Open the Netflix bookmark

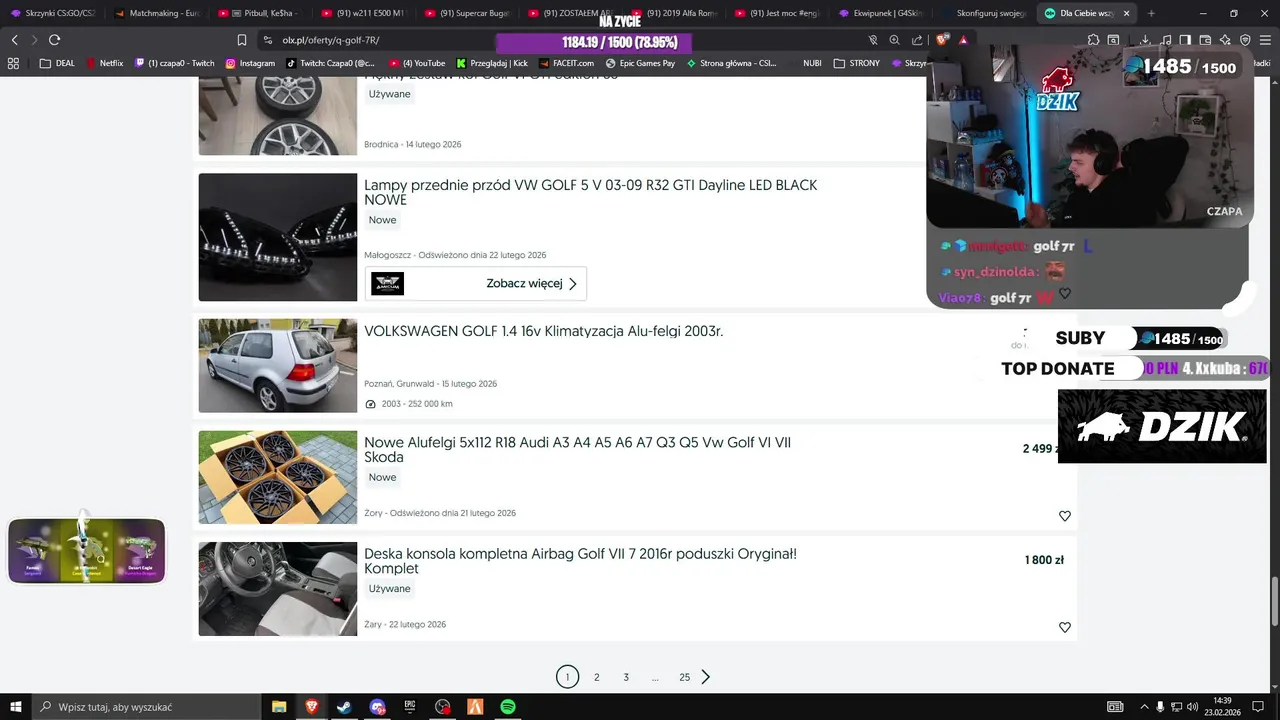tap(105, 63)
